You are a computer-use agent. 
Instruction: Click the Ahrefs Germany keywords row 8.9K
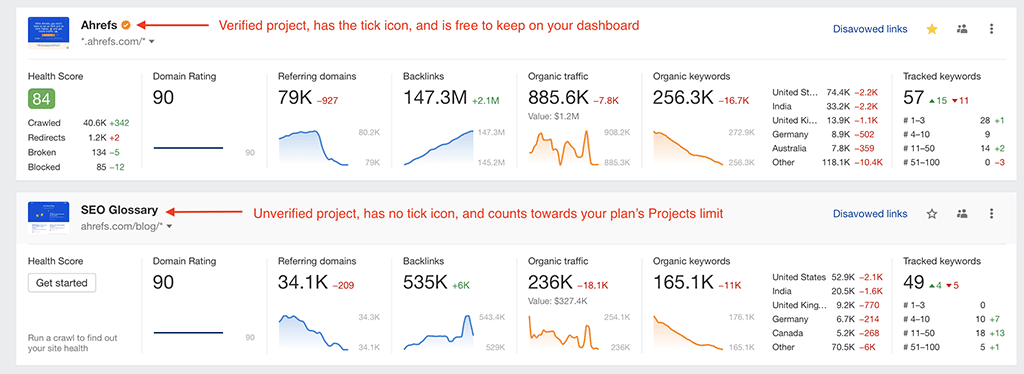click(x=825, y=134)
